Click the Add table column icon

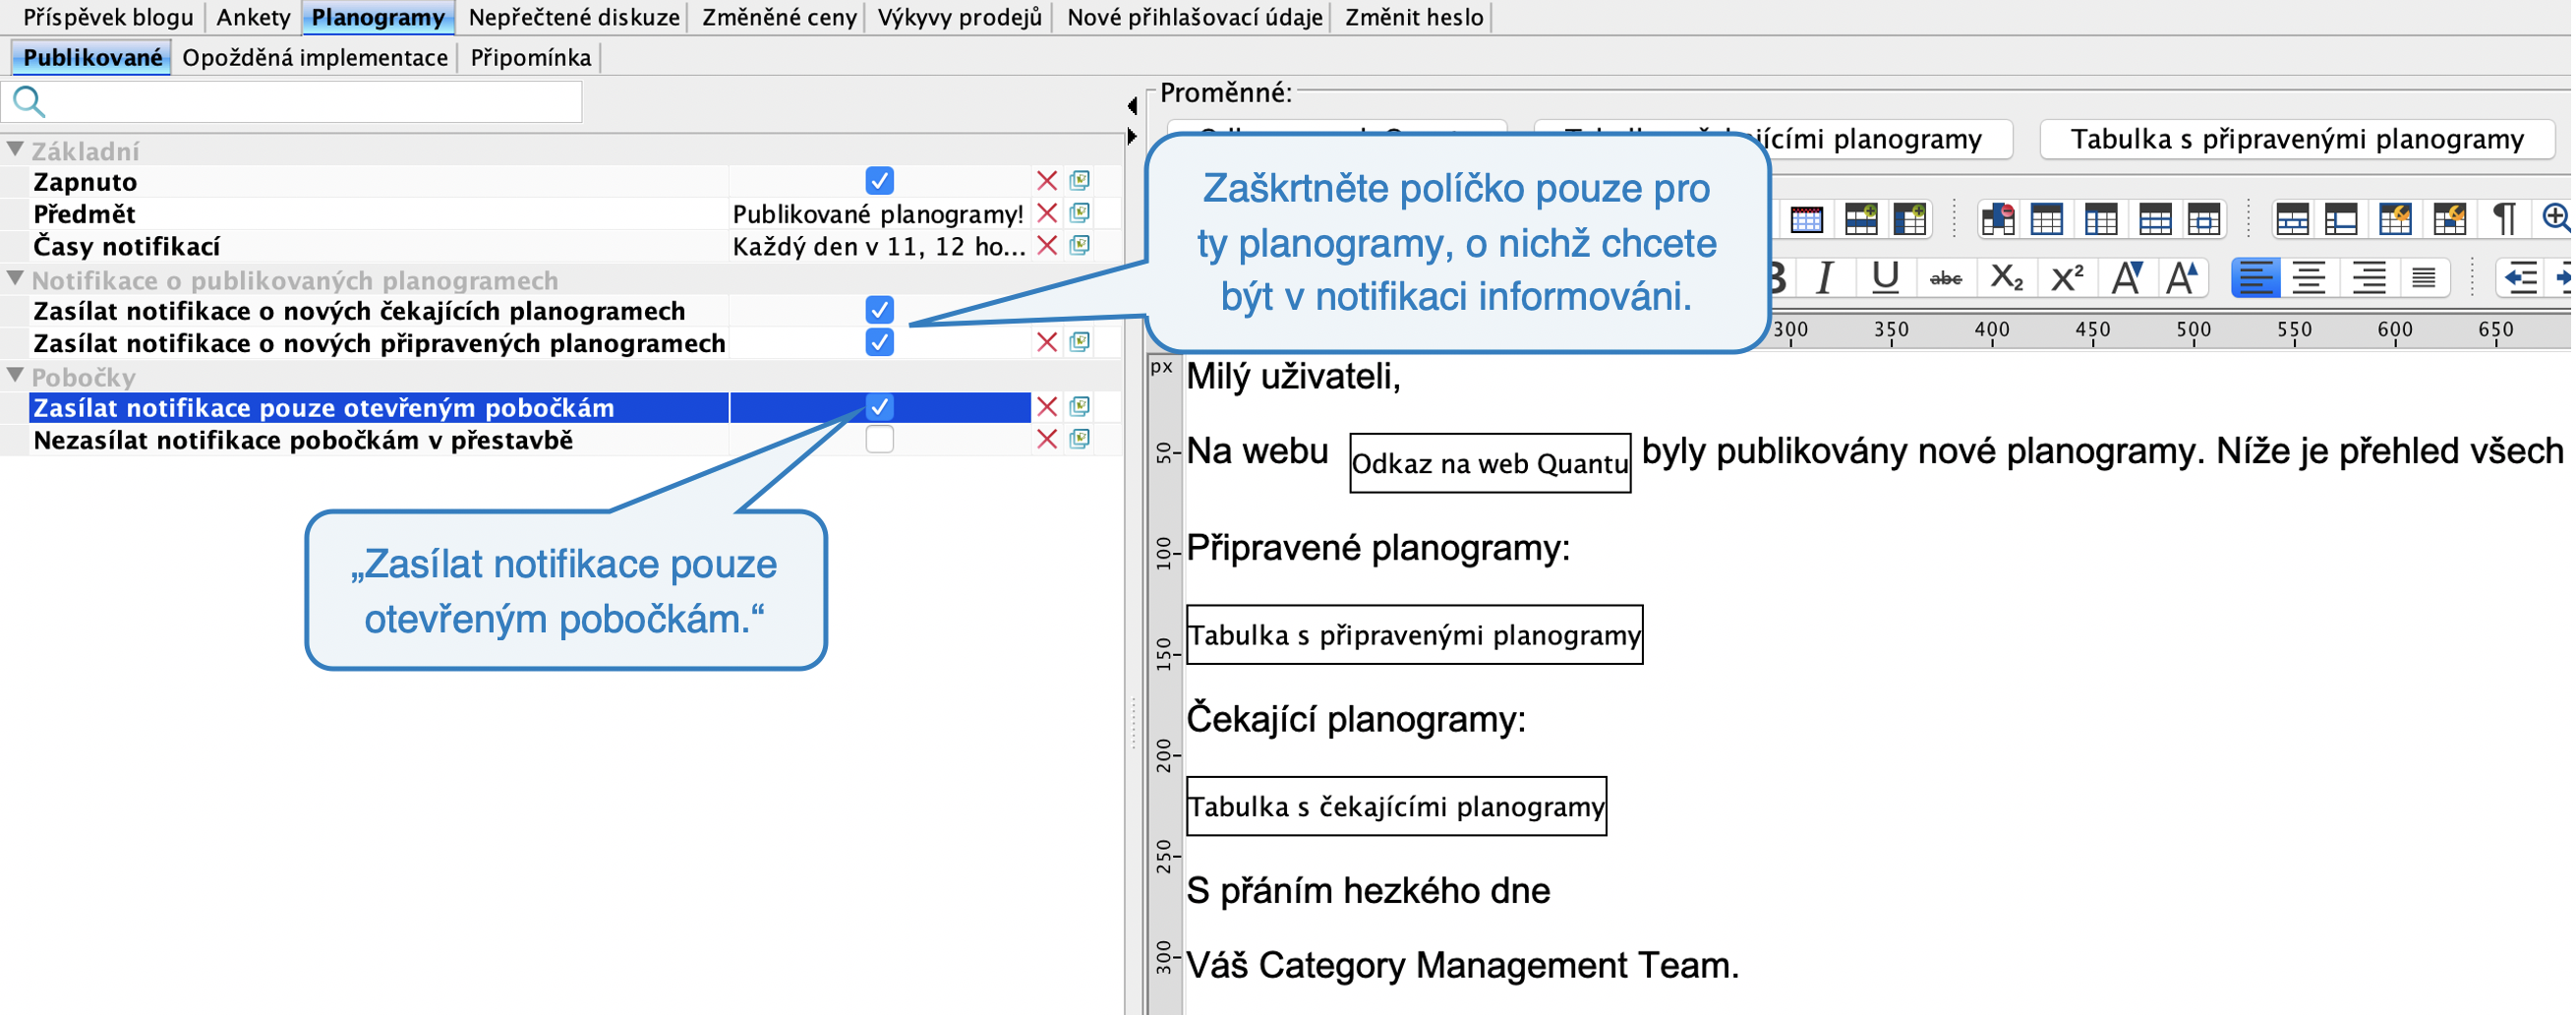click(x=1911, y=218)
